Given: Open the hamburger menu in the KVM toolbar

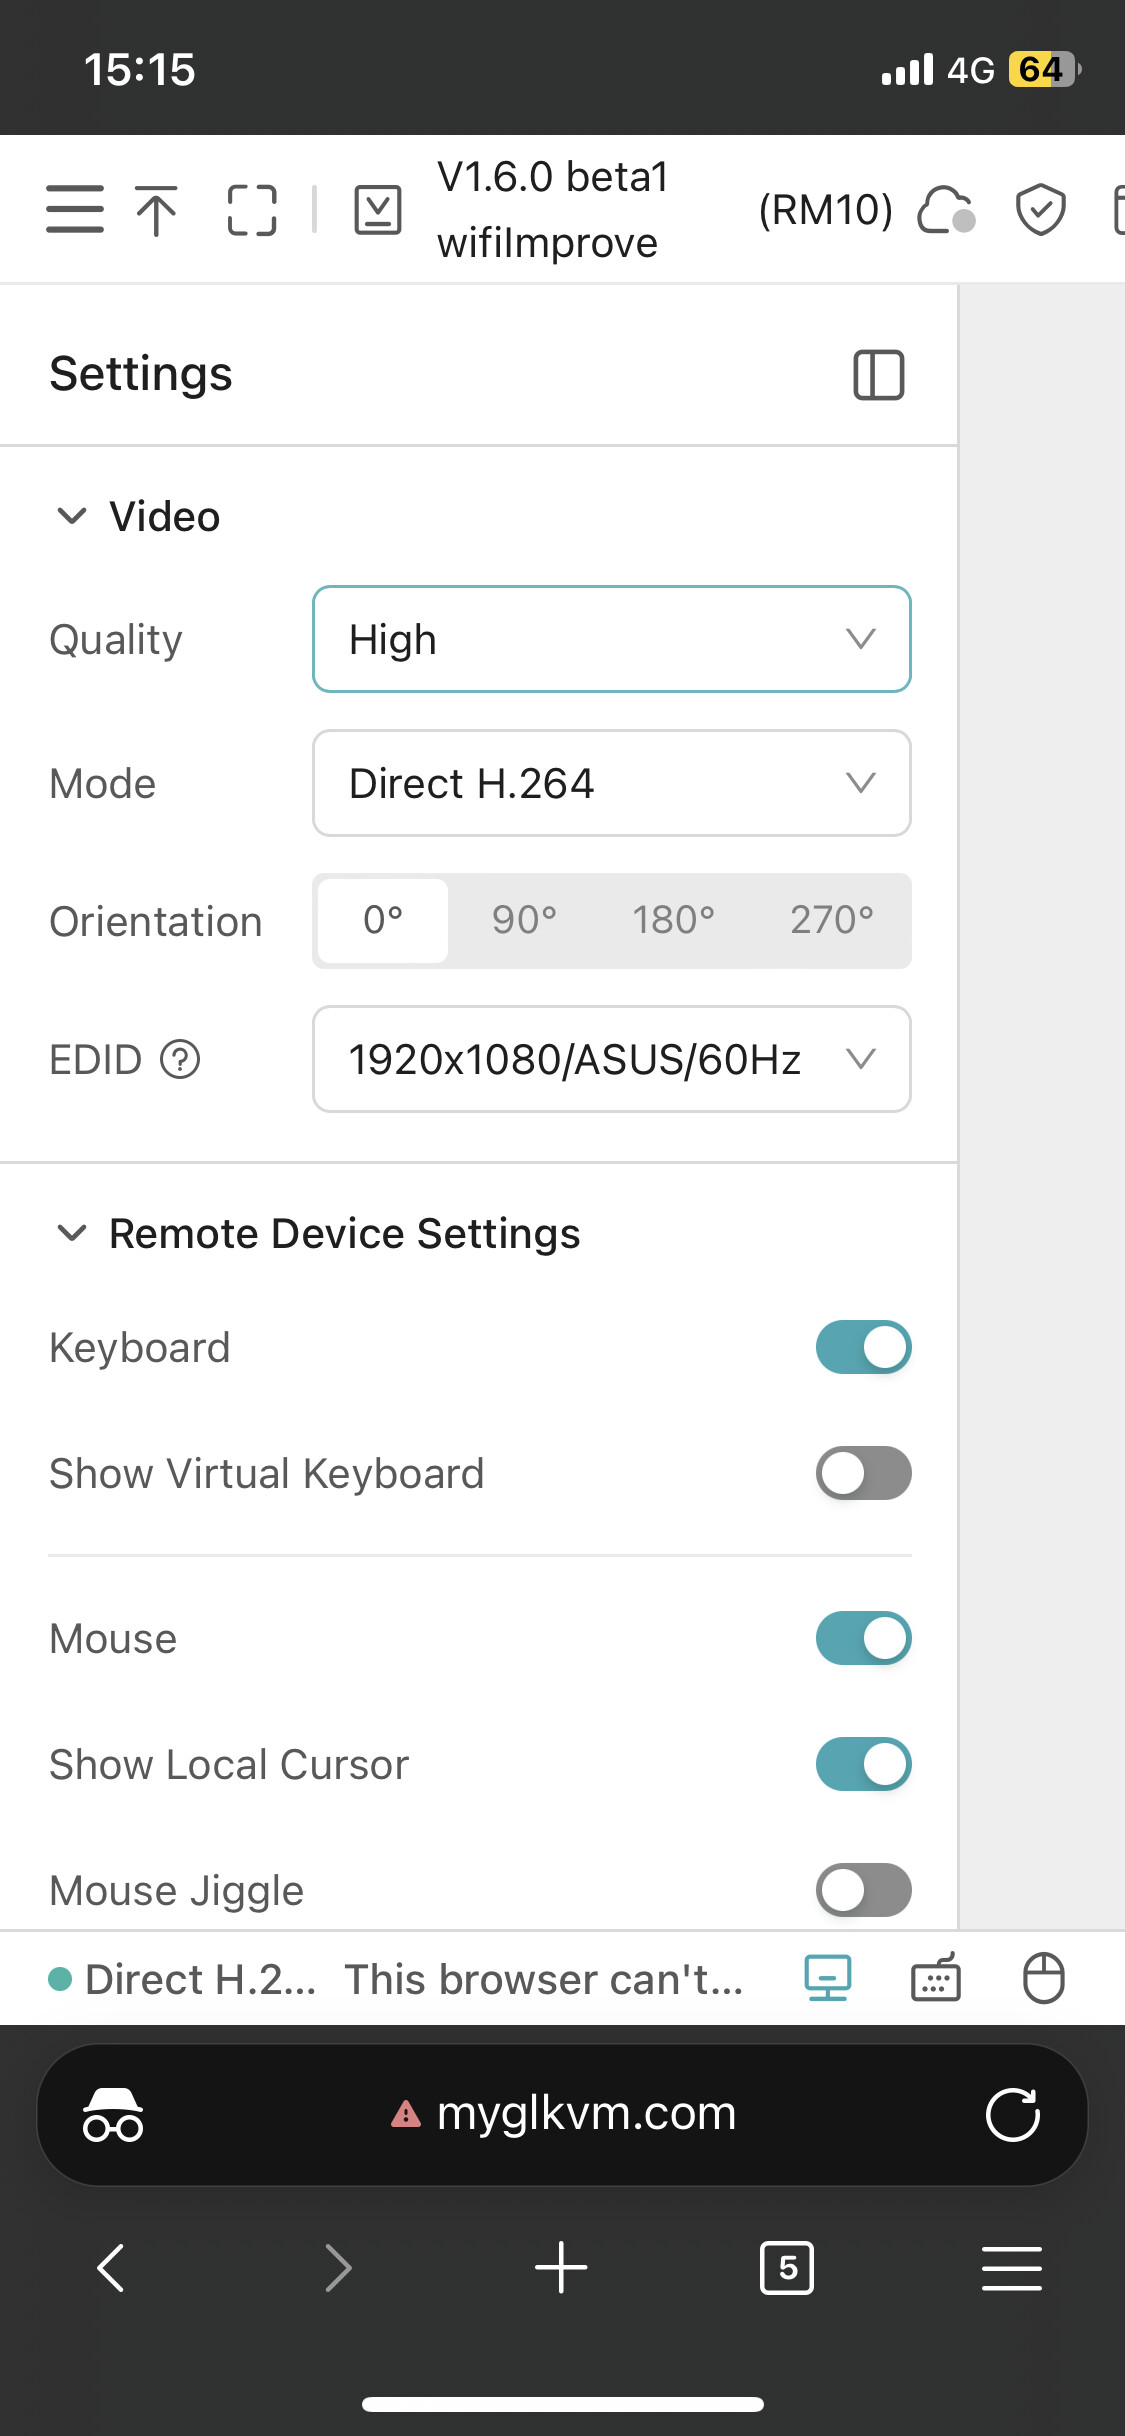Looking at the screenshot, I should pos(75,209).
